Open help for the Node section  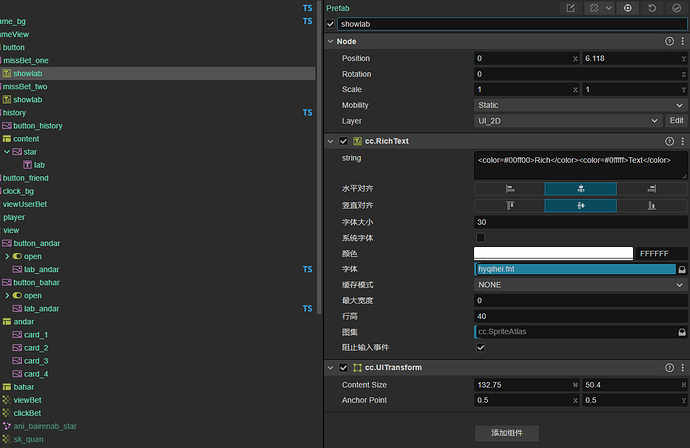click(x=669, y=41)
